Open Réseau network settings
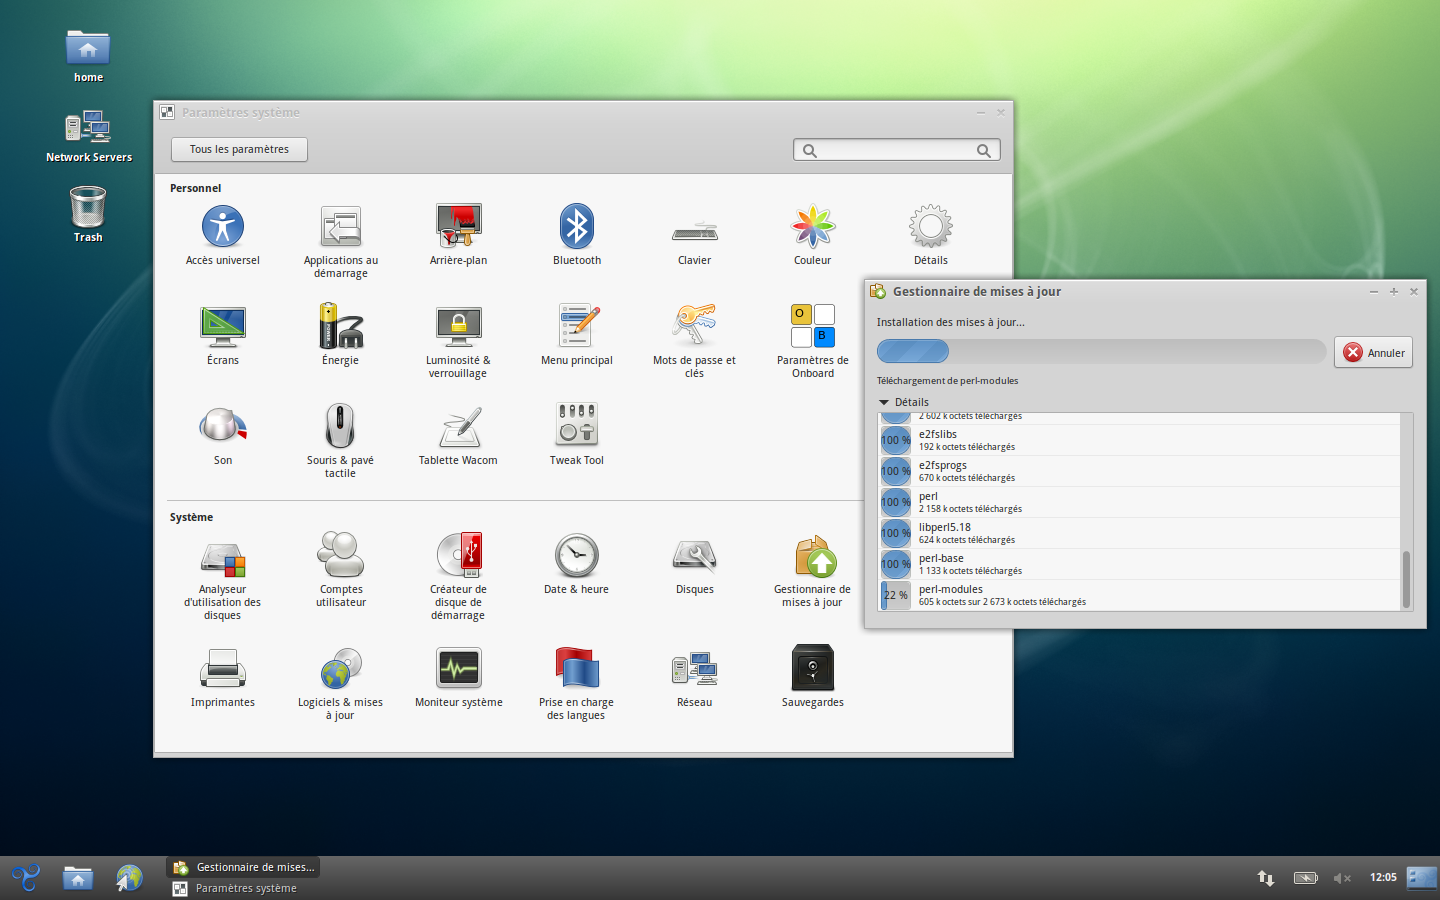Image resolution: width=1440 pixels, height=900 pixels. pyautogui.click(x=694, y=680)
